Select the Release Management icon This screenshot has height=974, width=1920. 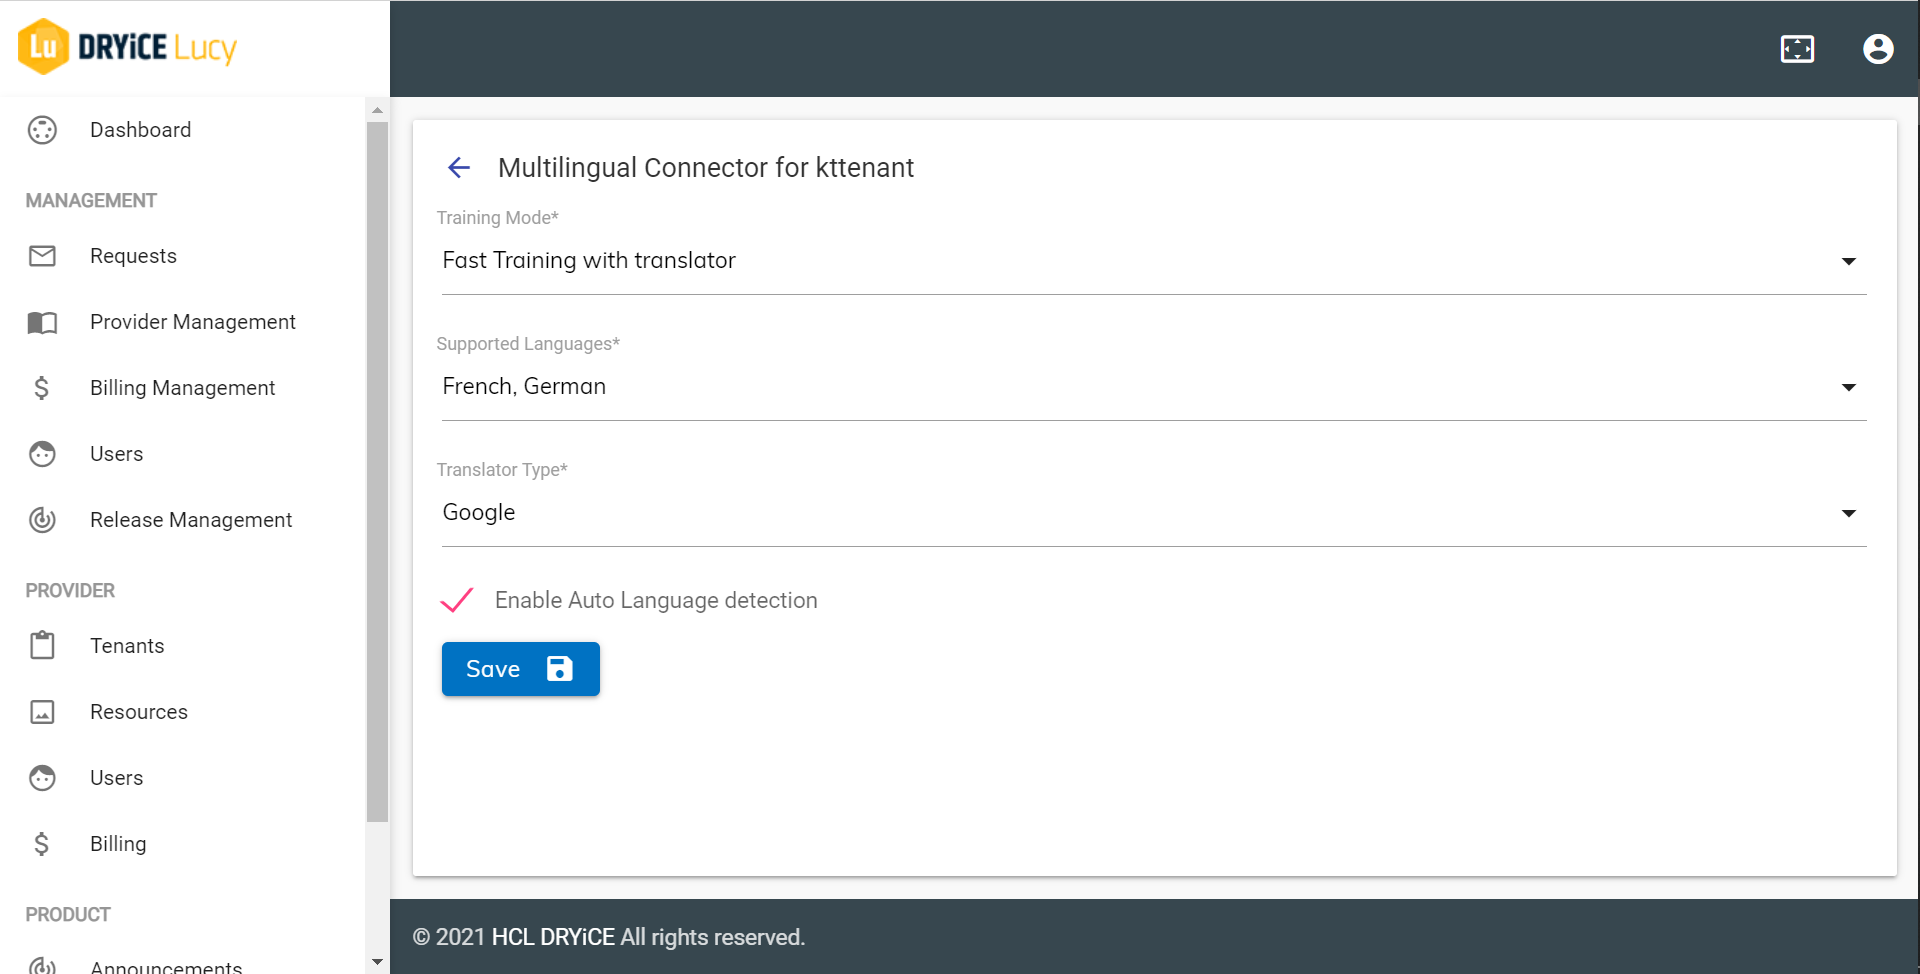pyautogui.click(x=42, y=520)
